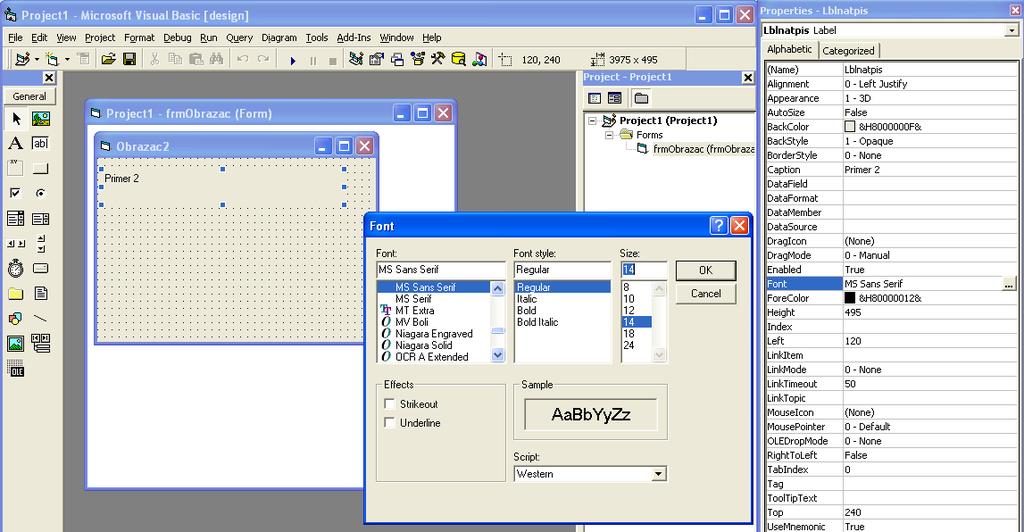Confirm the Font dialog with OK

[706, 270]
